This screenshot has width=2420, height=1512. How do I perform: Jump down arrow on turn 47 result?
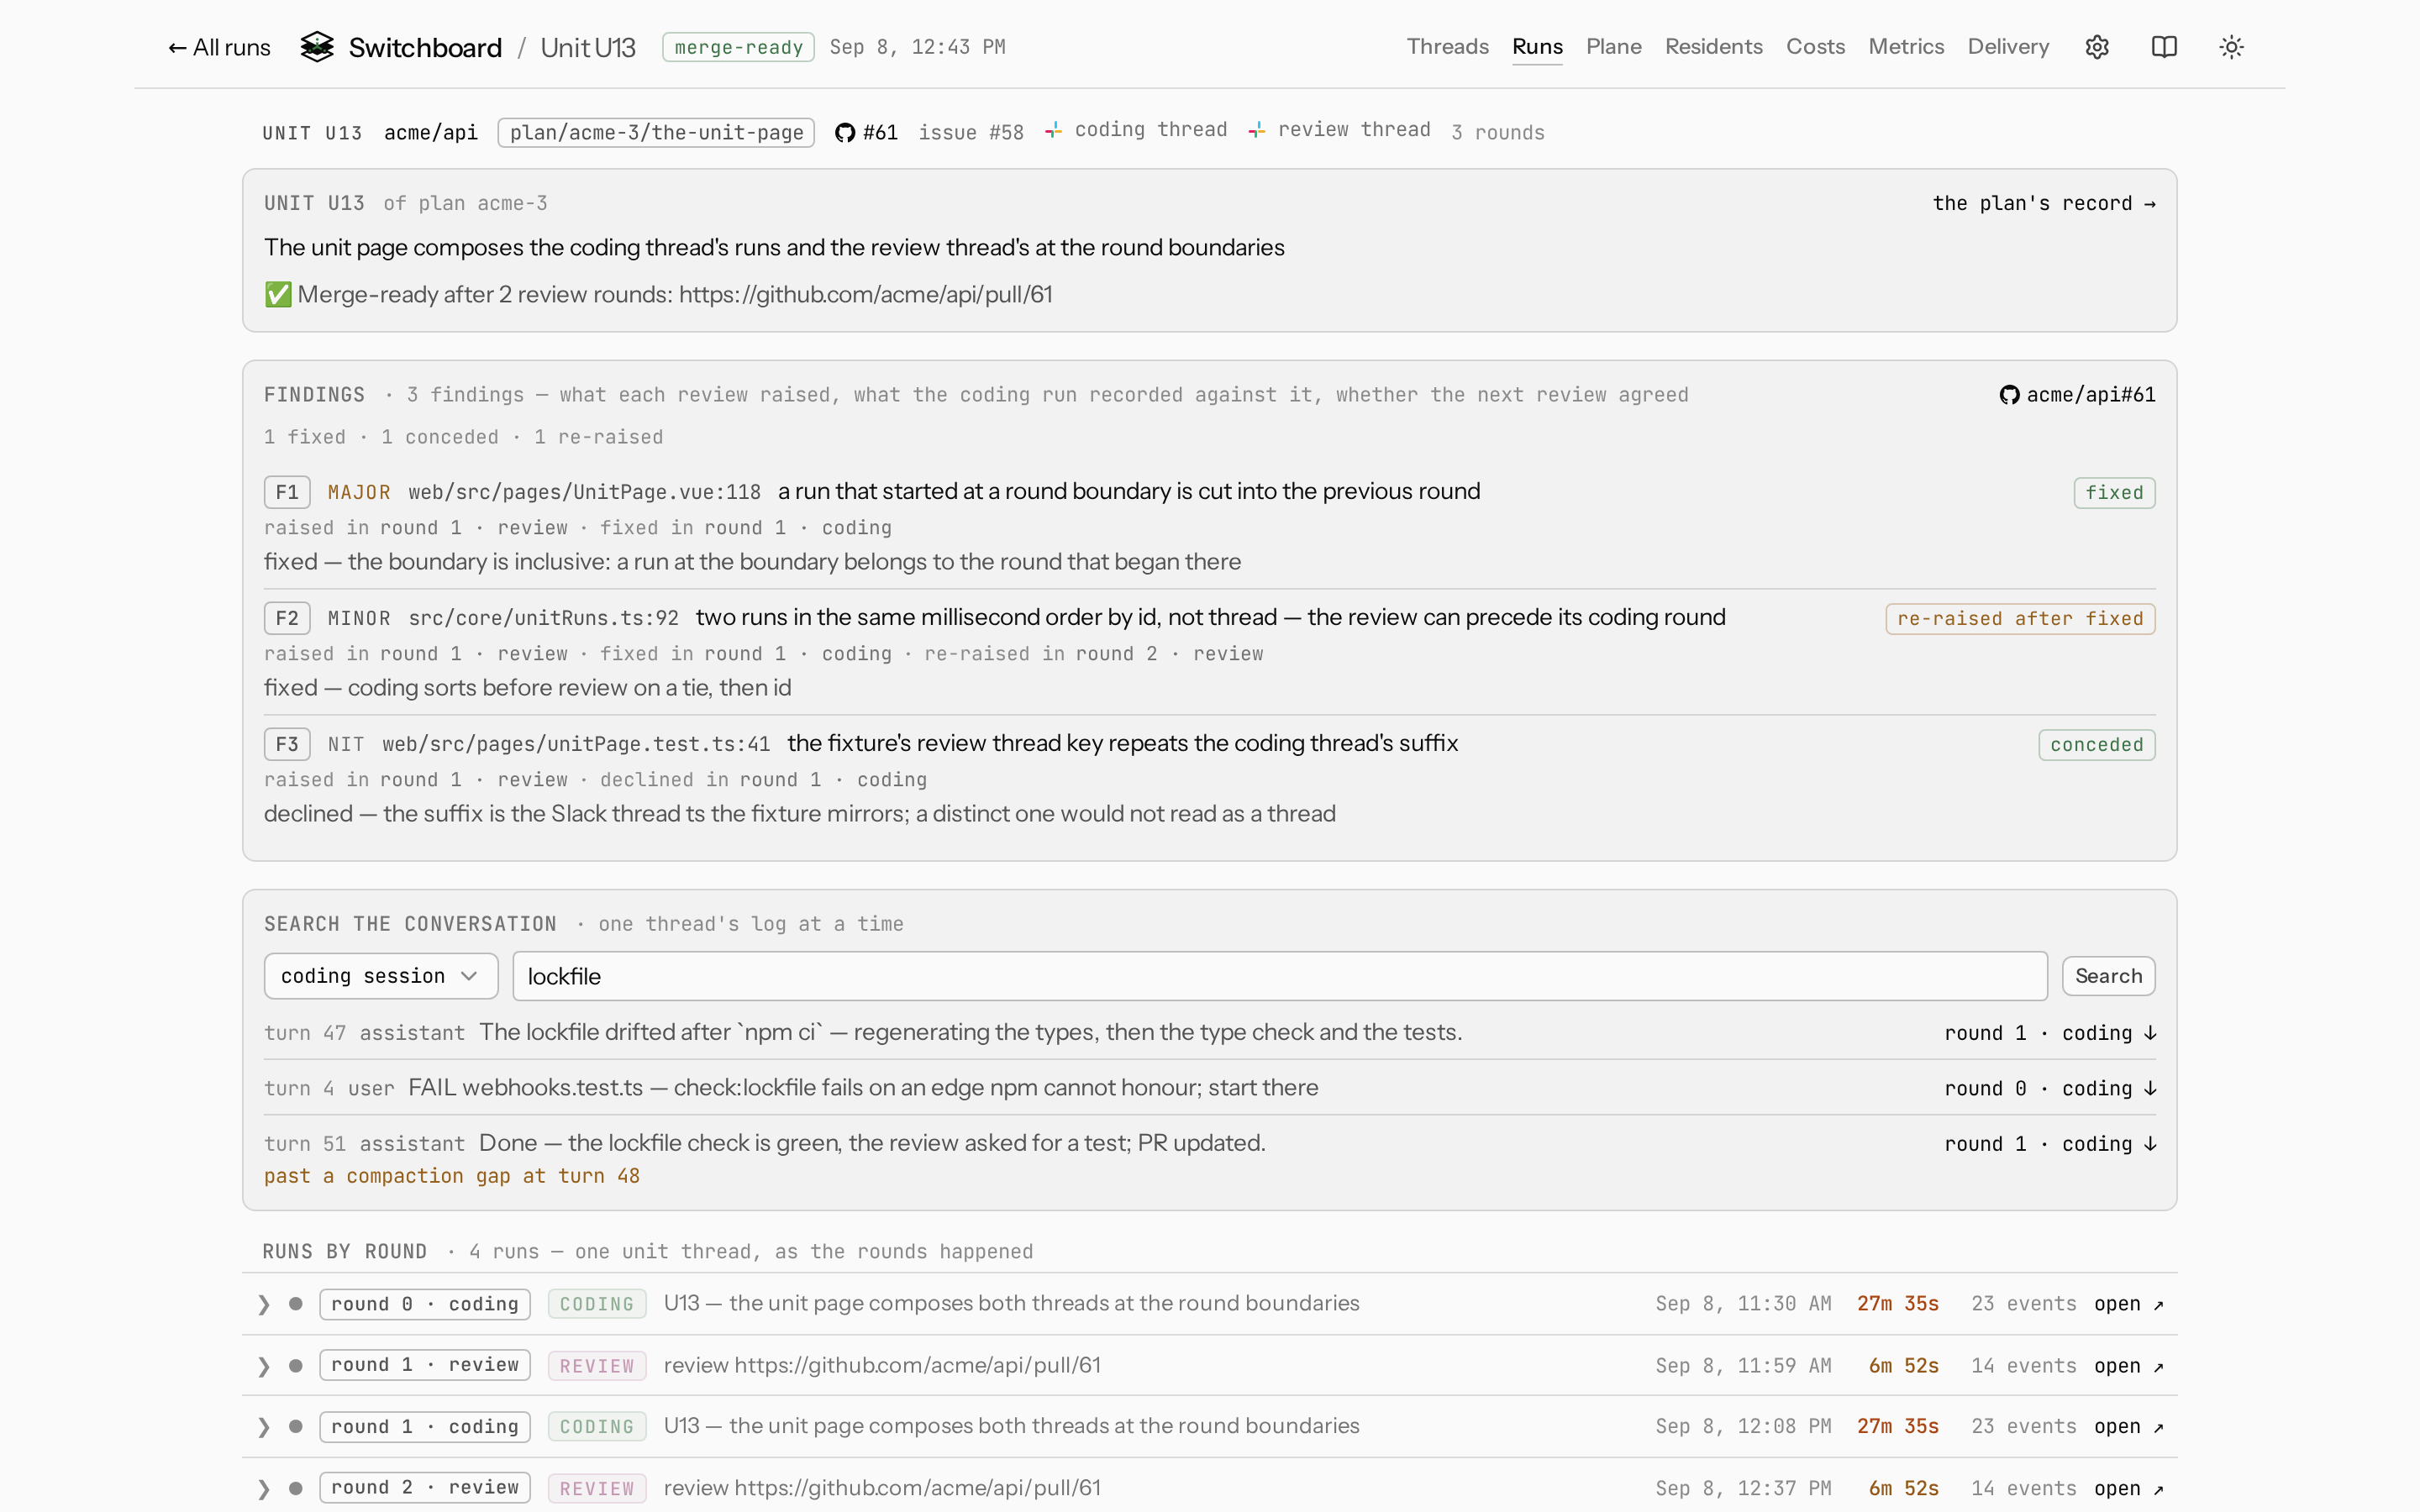(x=2150, y=1033)
